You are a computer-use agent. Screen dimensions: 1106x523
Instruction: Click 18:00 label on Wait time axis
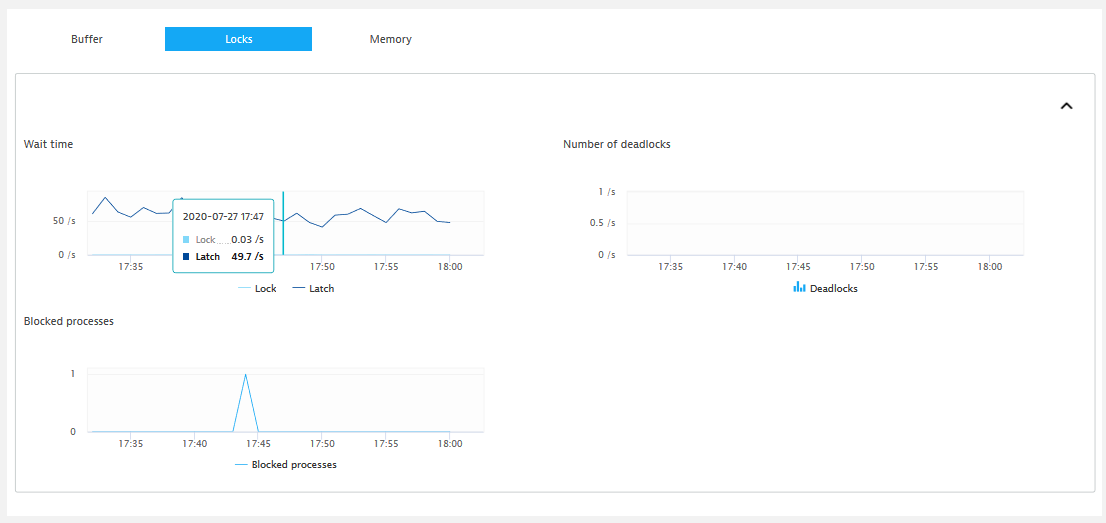[x=448, y=267]
